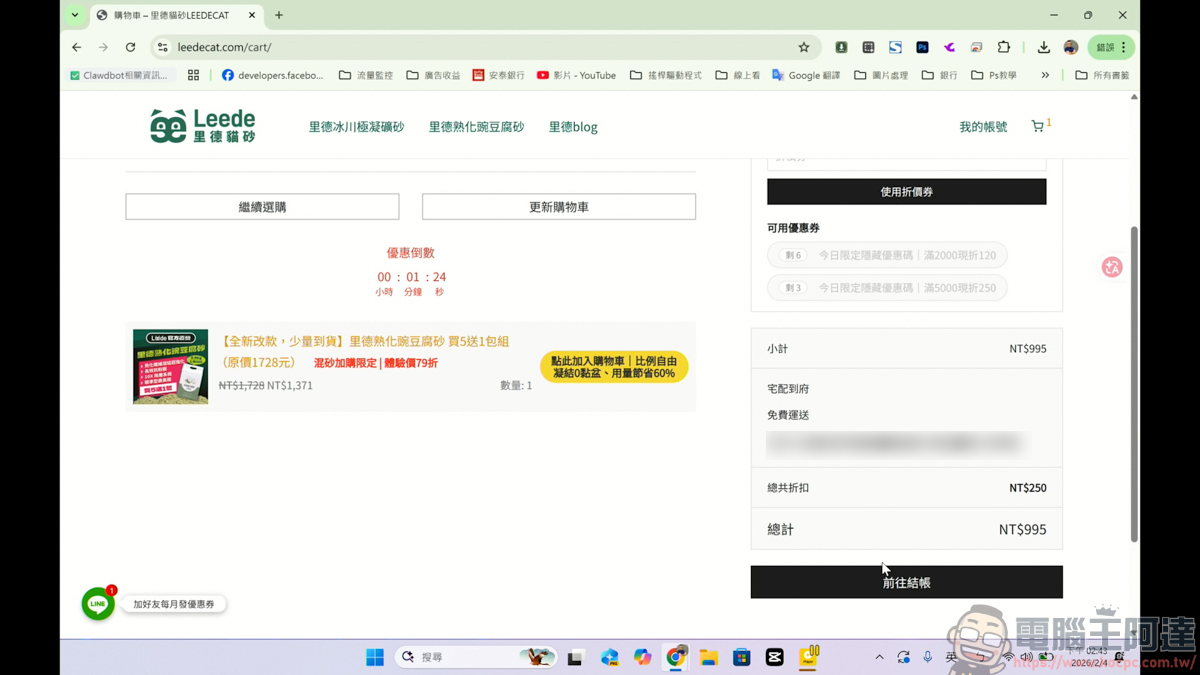This screenshot has height=675, width=1200.
Task: Toggle the bookmark star in the address bar
Action: pyautogui.click(x=804, y=47)
